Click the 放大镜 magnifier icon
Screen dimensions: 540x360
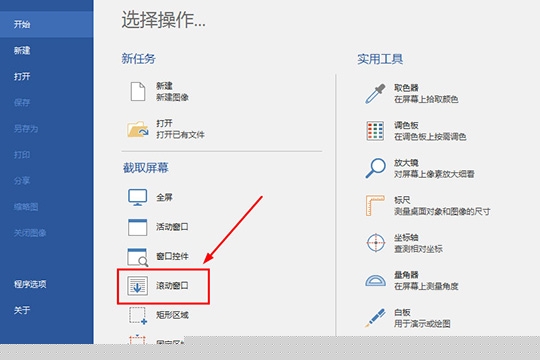click(x=375, y=168)
